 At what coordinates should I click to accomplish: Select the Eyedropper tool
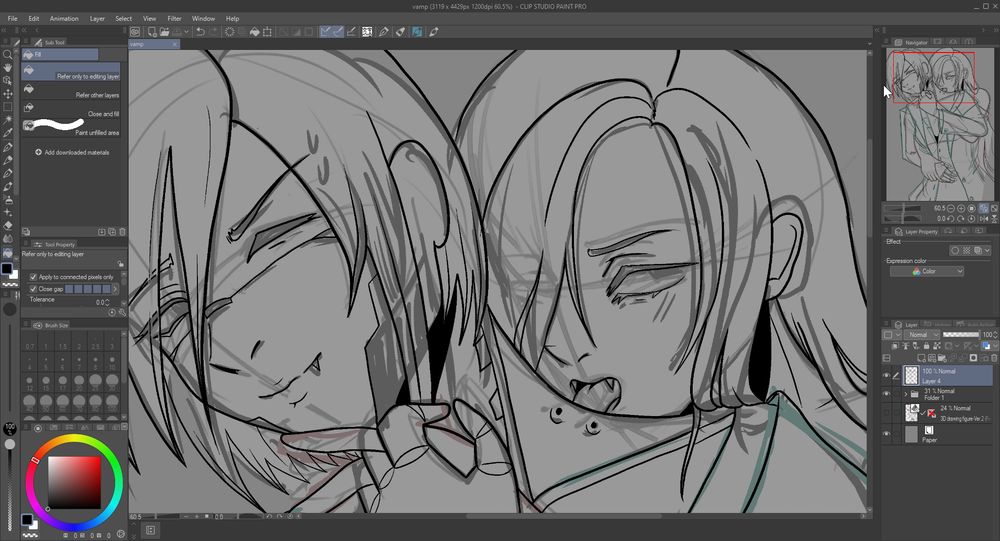click(x=8, y=133)
